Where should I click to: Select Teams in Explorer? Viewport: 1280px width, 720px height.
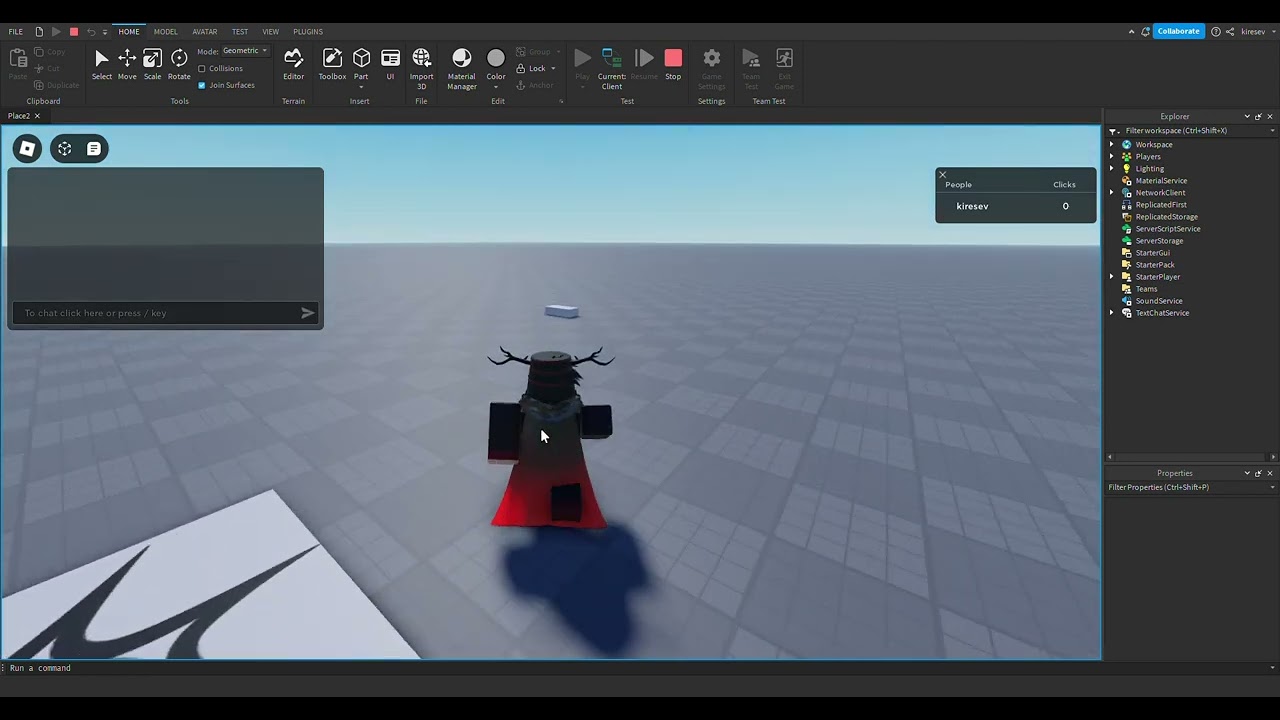click(1146, 289)
